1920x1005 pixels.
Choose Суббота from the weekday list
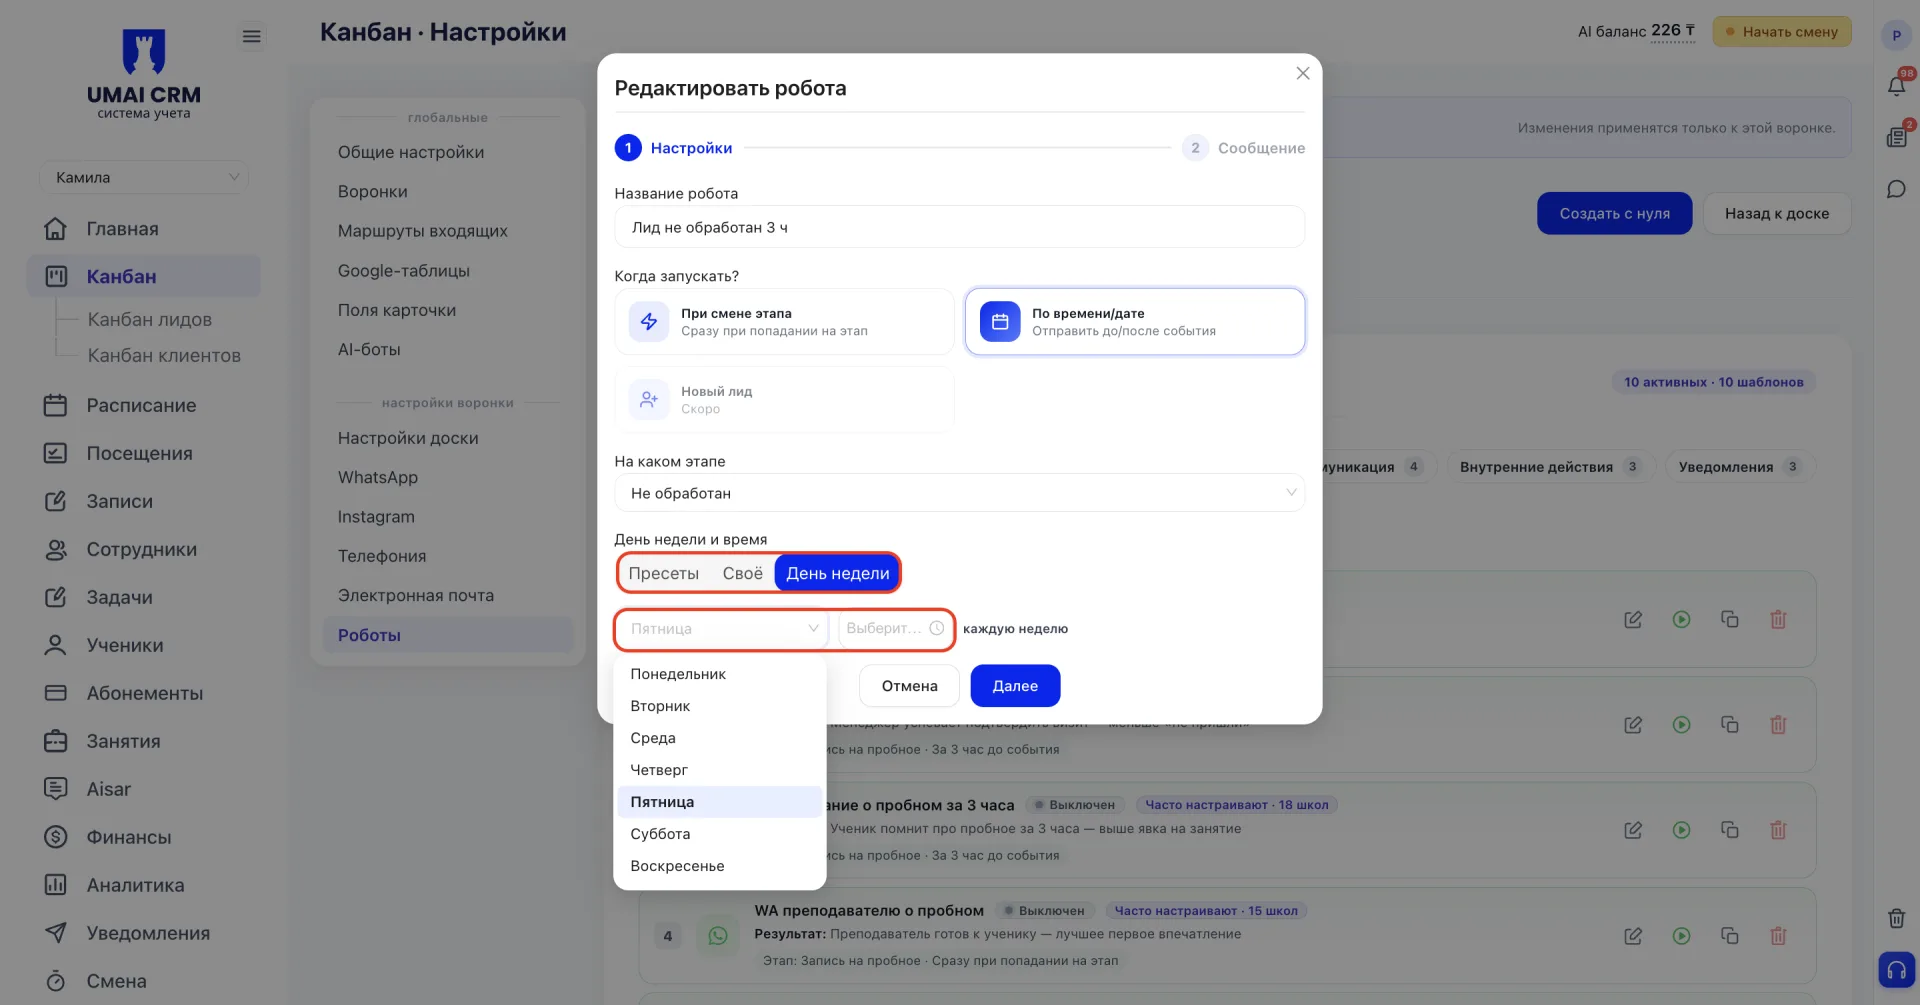point(720,834)
